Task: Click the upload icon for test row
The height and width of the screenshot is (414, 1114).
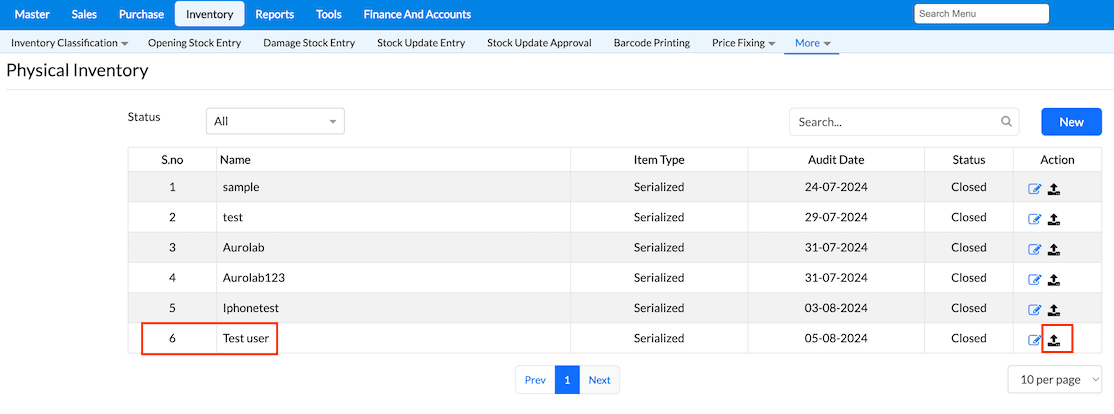Action: click(x=1054, y=219)
